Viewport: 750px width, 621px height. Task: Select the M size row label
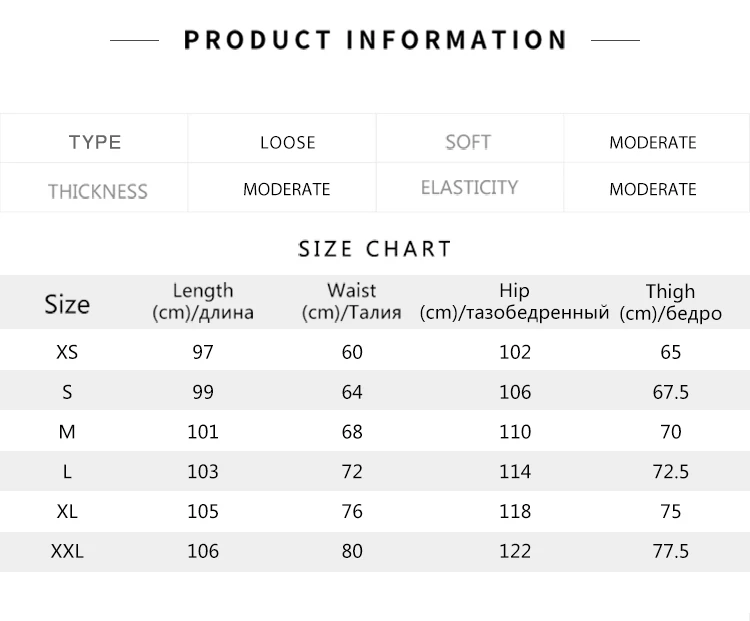[x=67, y=432]
